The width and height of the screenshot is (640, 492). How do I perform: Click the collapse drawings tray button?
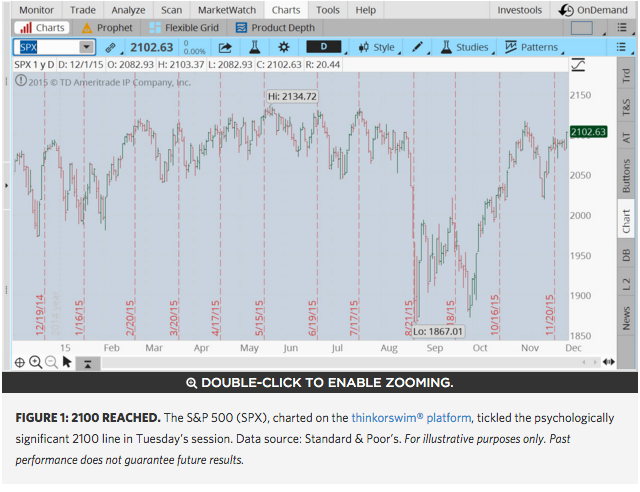(88, 363)
